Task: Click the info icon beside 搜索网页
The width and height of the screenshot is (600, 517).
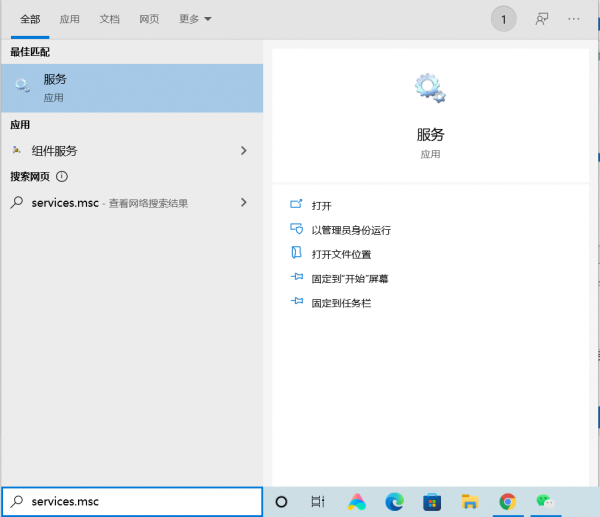Action: pos(62,176)
